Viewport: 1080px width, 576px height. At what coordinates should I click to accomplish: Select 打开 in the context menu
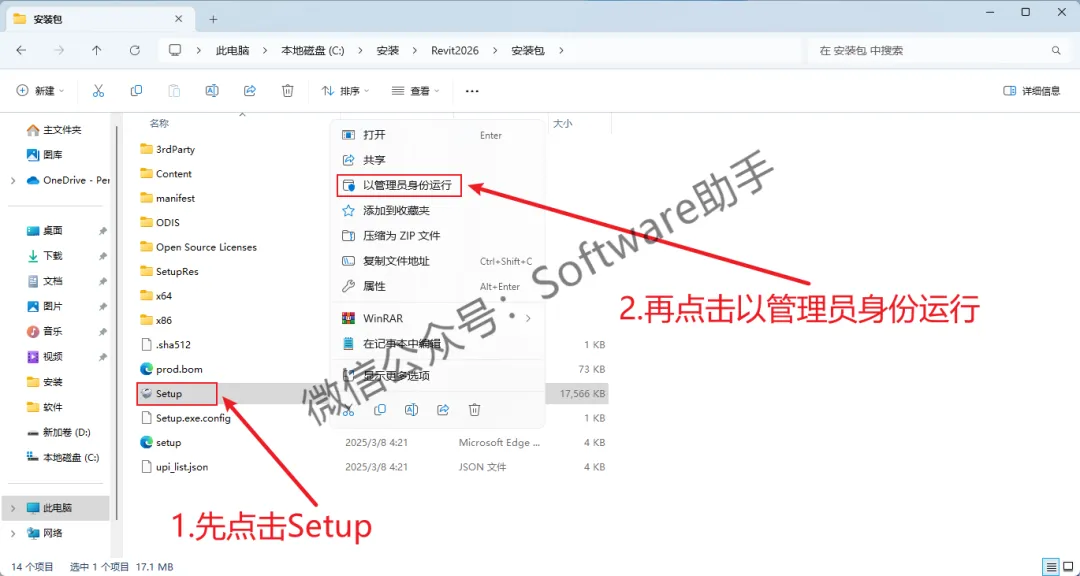tap(438, 135)
